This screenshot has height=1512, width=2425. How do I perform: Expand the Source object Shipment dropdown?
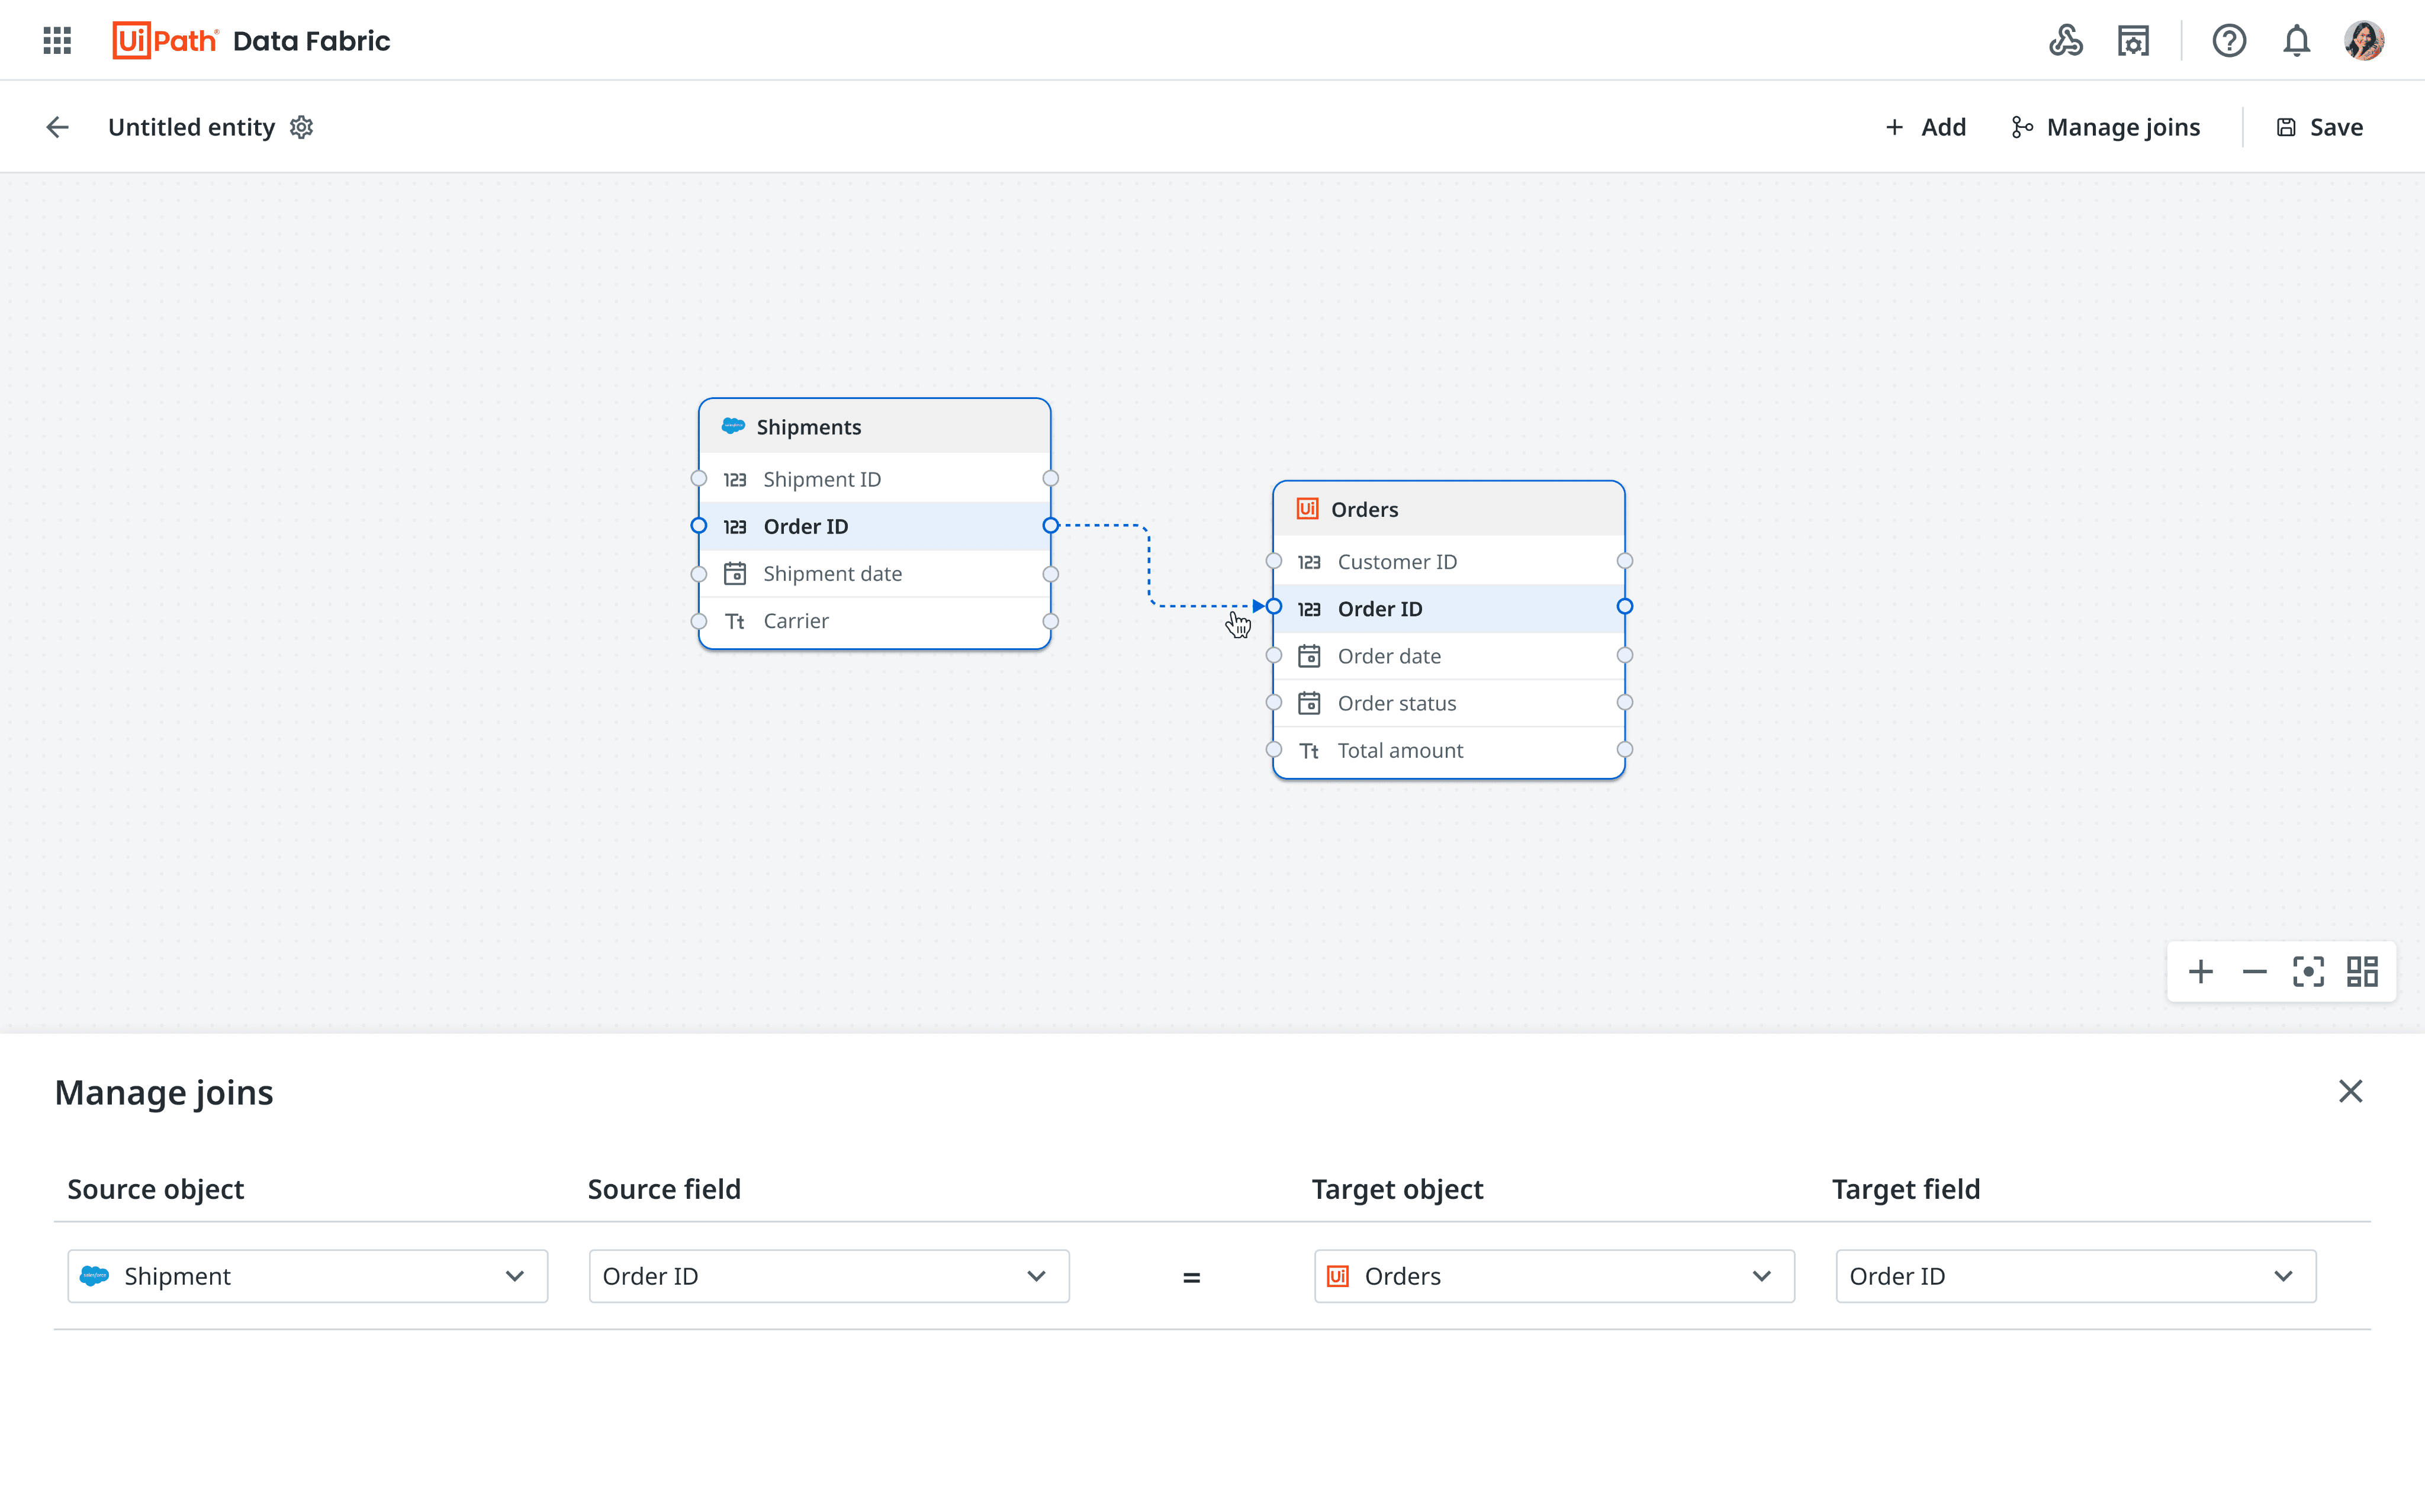(x=307, y=1276)
